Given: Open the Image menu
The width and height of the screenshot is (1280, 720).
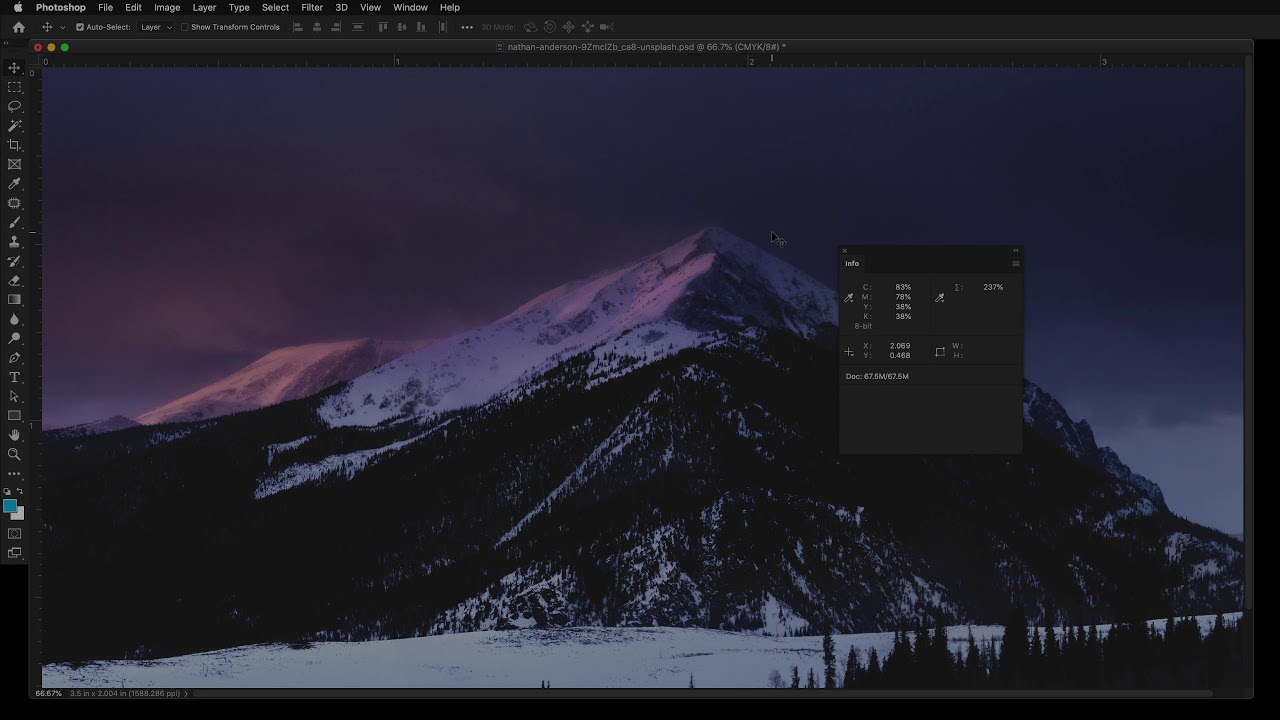Looking at the screenshot, I should (x=167, y=7).
